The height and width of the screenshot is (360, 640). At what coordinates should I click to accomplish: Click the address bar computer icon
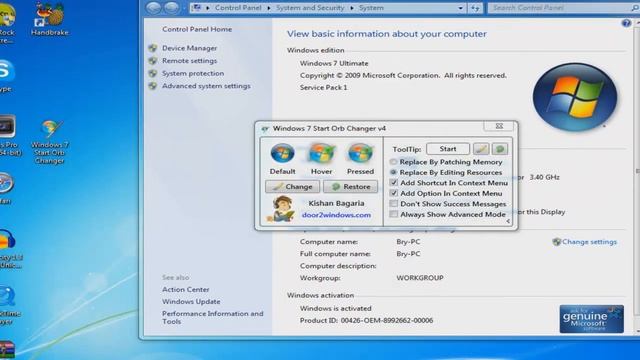tap(197, 8)
